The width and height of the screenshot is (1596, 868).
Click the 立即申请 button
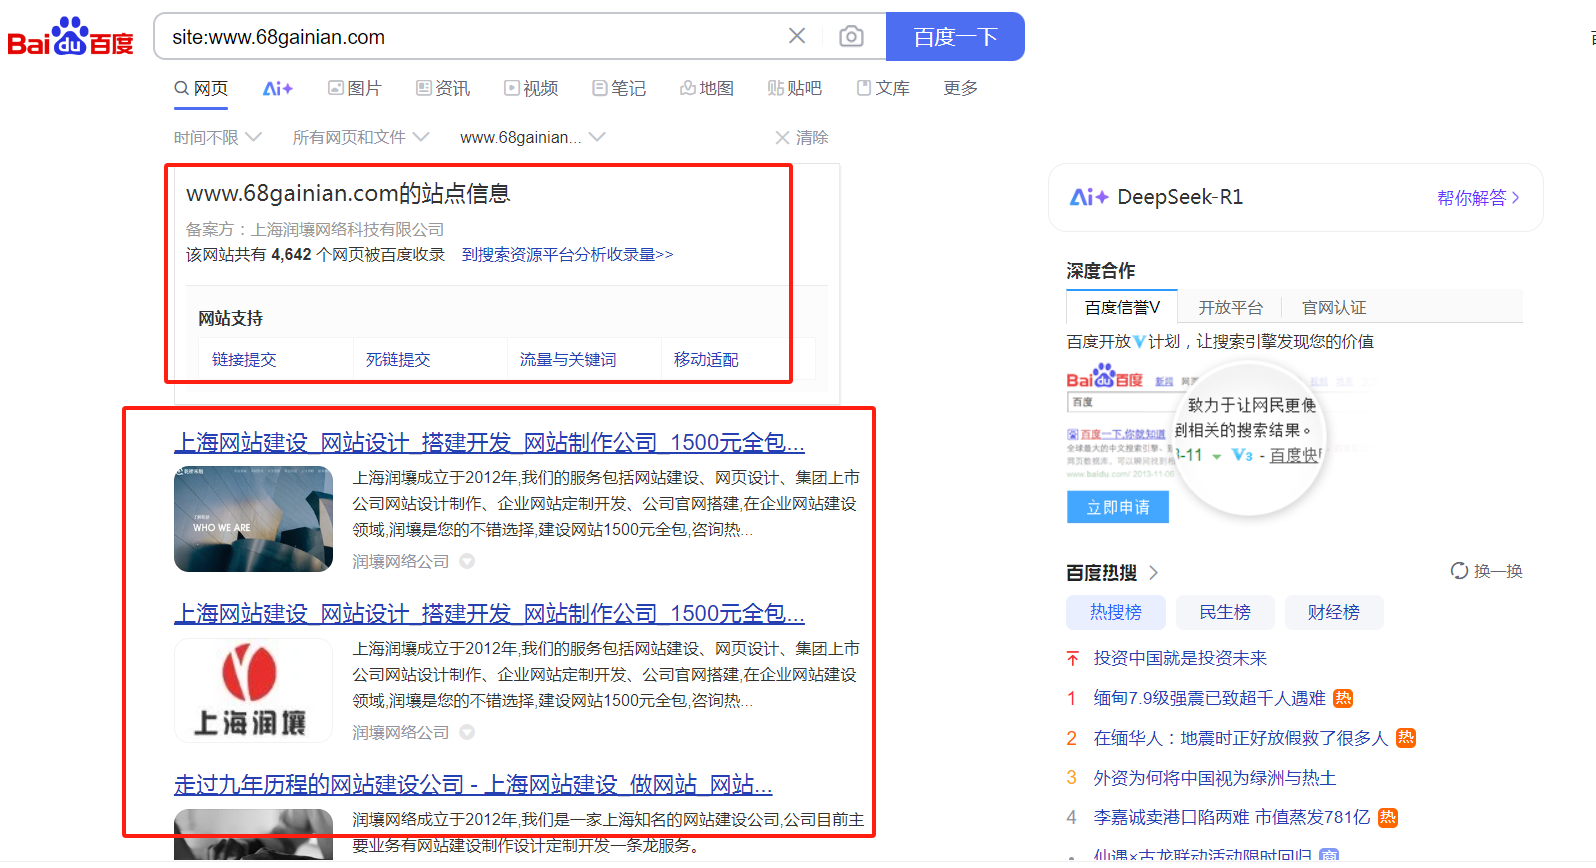coord(1118,507)
